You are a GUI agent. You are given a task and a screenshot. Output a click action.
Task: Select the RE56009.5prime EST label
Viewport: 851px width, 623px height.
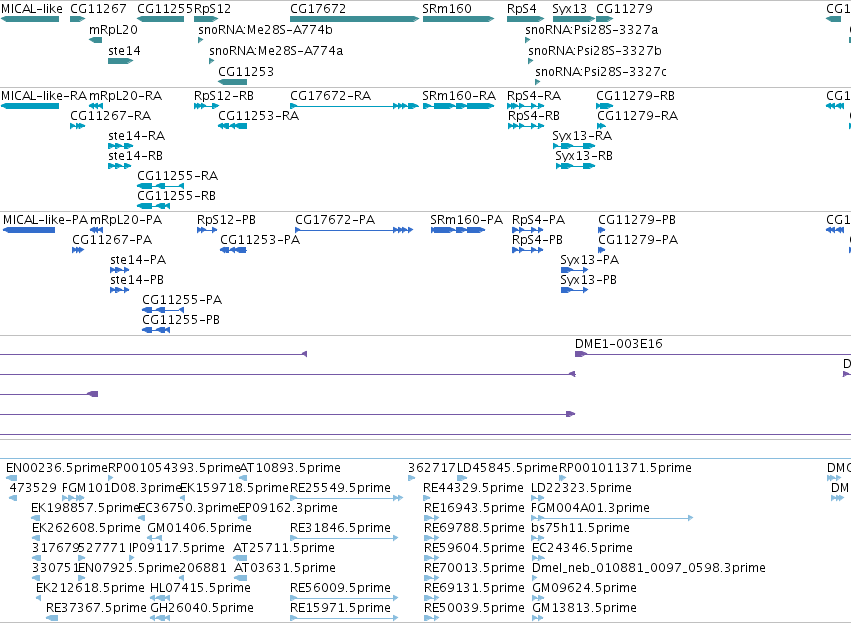(340, 588)
